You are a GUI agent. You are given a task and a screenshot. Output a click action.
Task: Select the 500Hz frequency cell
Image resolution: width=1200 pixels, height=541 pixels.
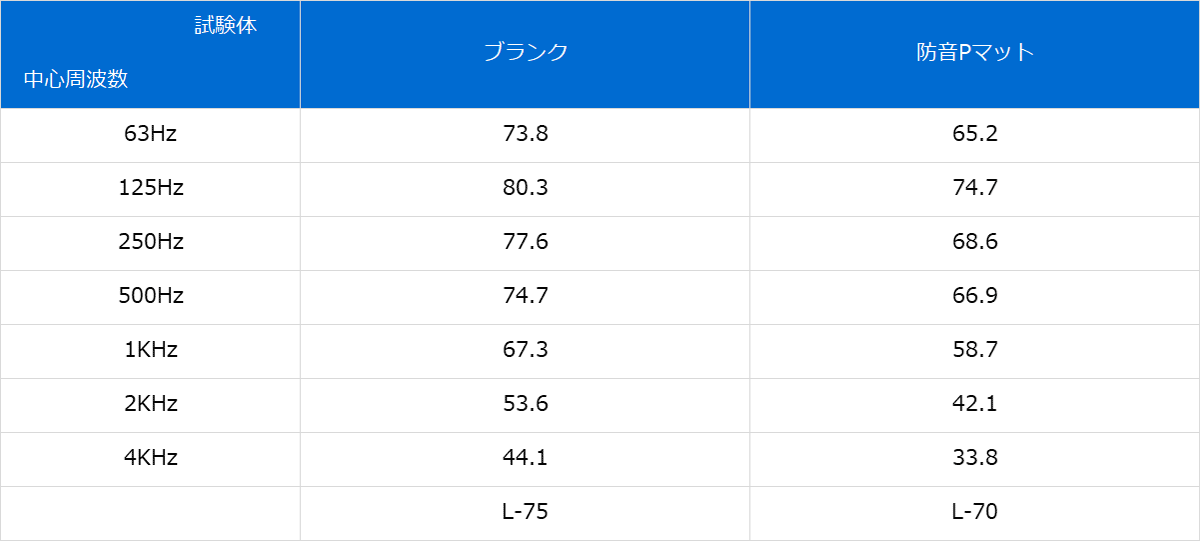(150, 296)
